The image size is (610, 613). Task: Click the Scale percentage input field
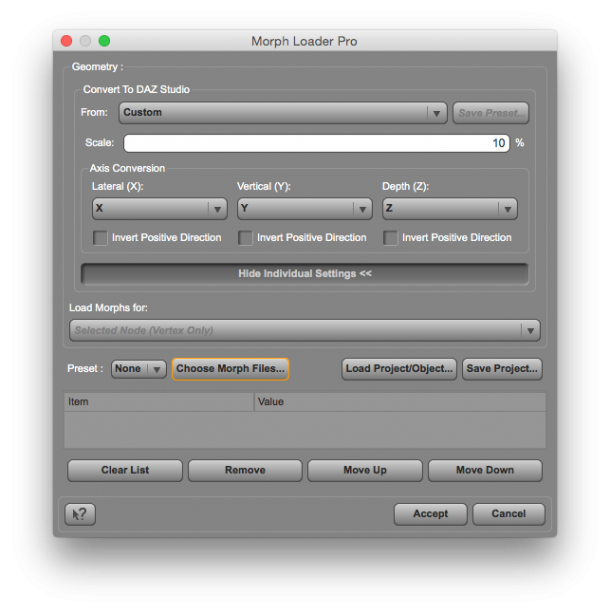tap(316, 143)
